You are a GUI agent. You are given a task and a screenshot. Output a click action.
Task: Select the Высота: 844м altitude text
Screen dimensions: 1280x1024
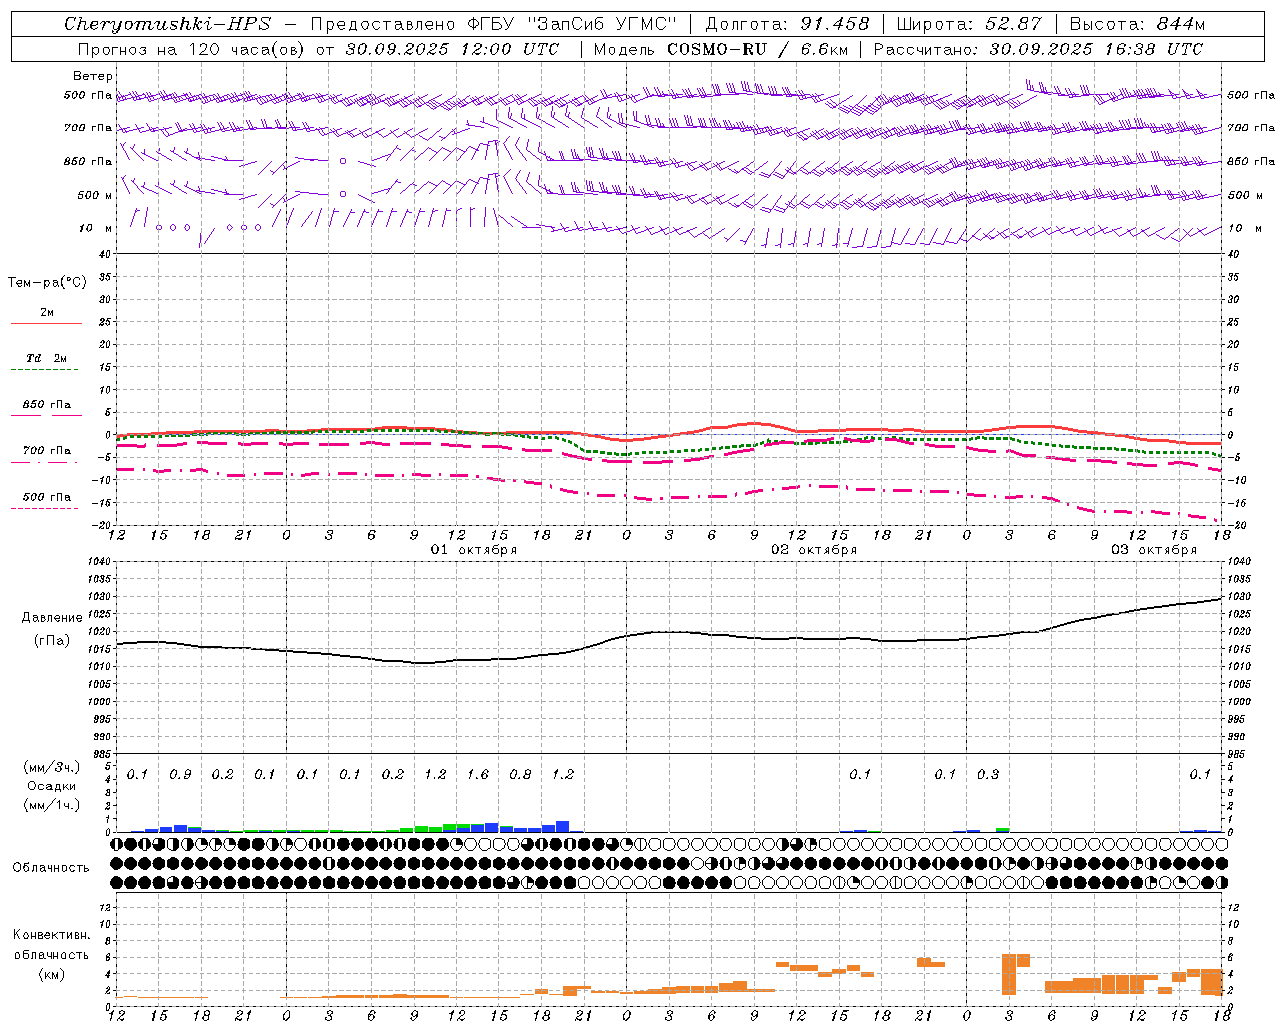coord(1137,24)
